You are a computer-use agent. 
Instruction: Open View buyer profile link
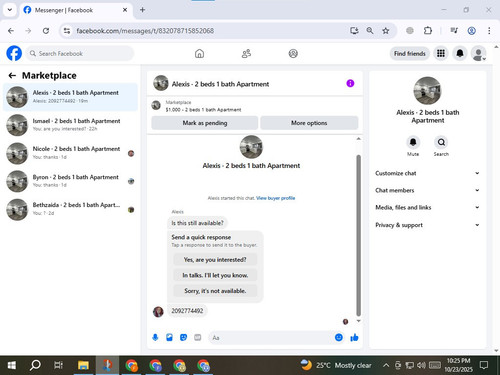(x=275, y=198)
